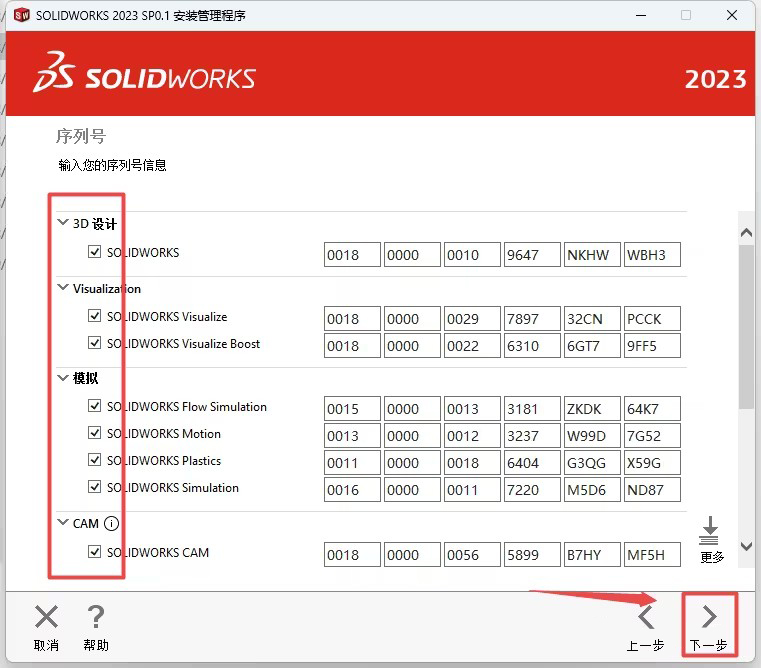The height and width of the screenshot is (668, 761).
Task: Click Visualize Boost serial field 6GT7
Action: pyautogui.click(x=592, y=346)
